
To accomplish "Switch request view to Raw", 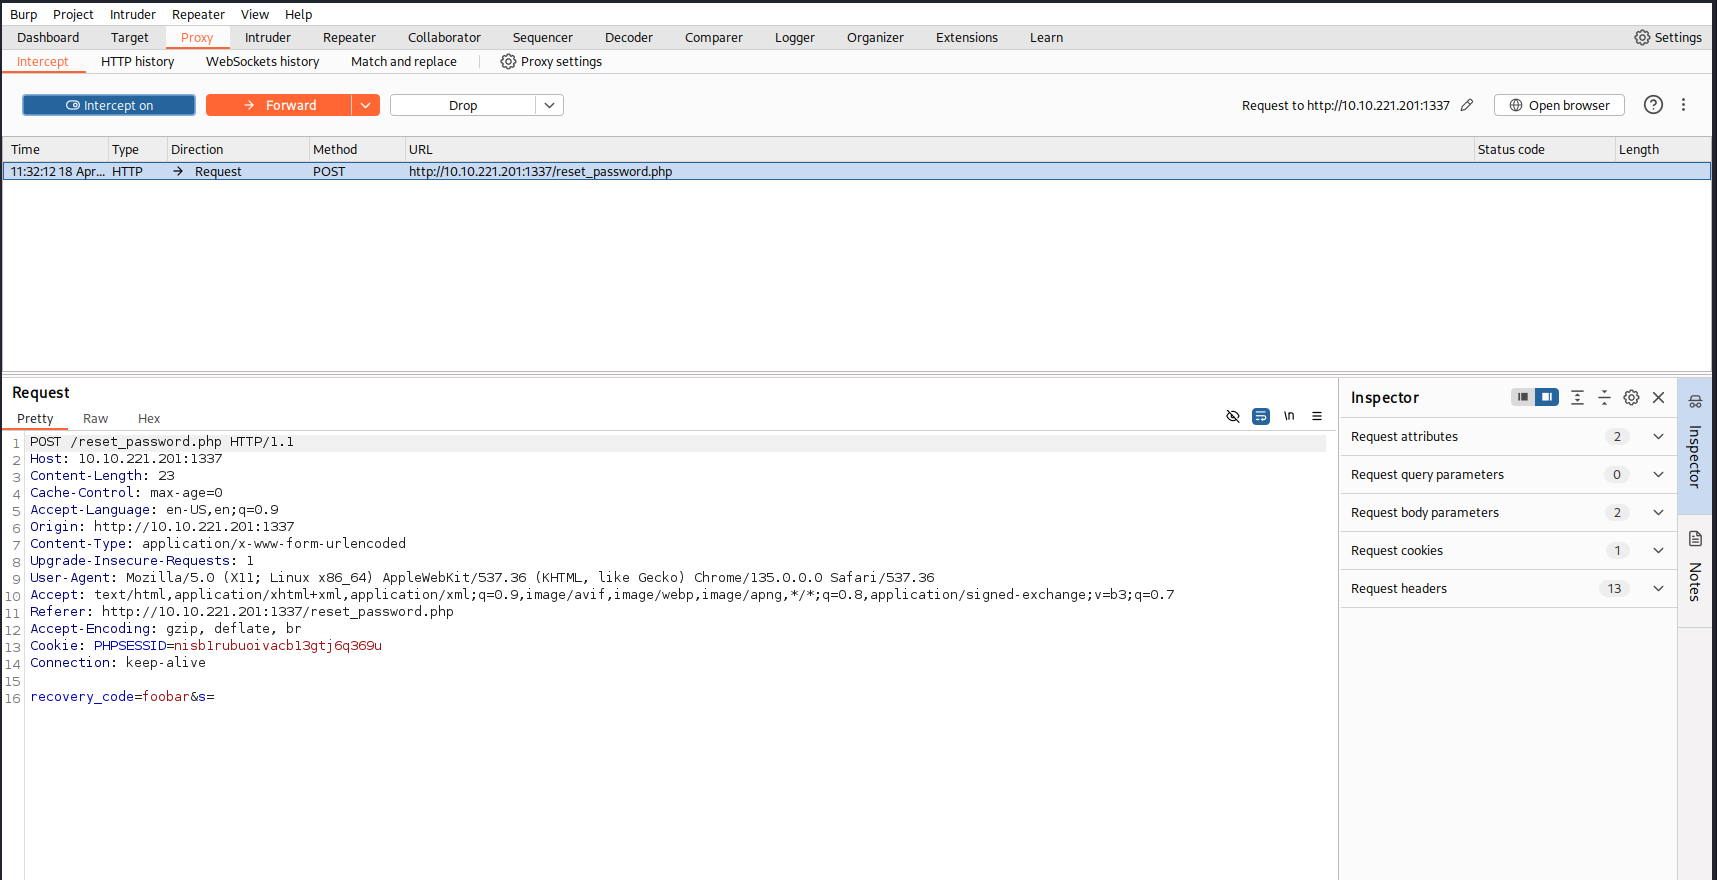I will click(x=96, y=418).
